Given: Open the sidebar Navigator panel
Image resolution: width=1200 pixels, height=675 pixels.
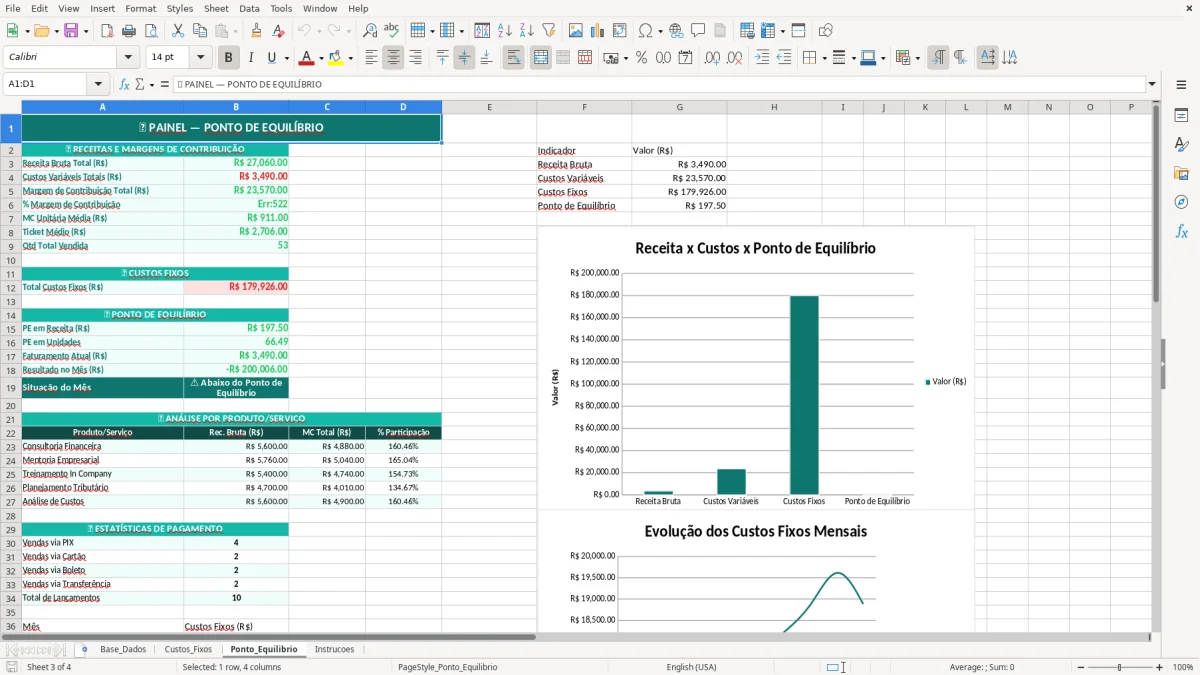Looking at the screenshot, I should [1181, 202].
